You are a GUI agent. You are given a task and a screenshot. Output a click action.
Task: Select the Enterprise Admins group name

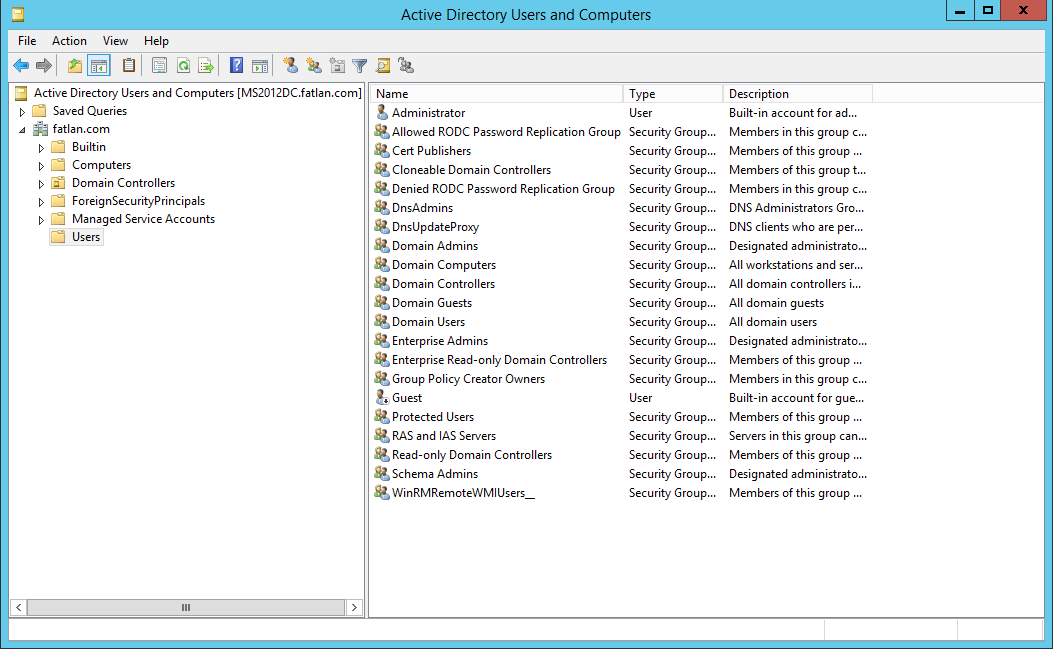[x=440, y=341]
